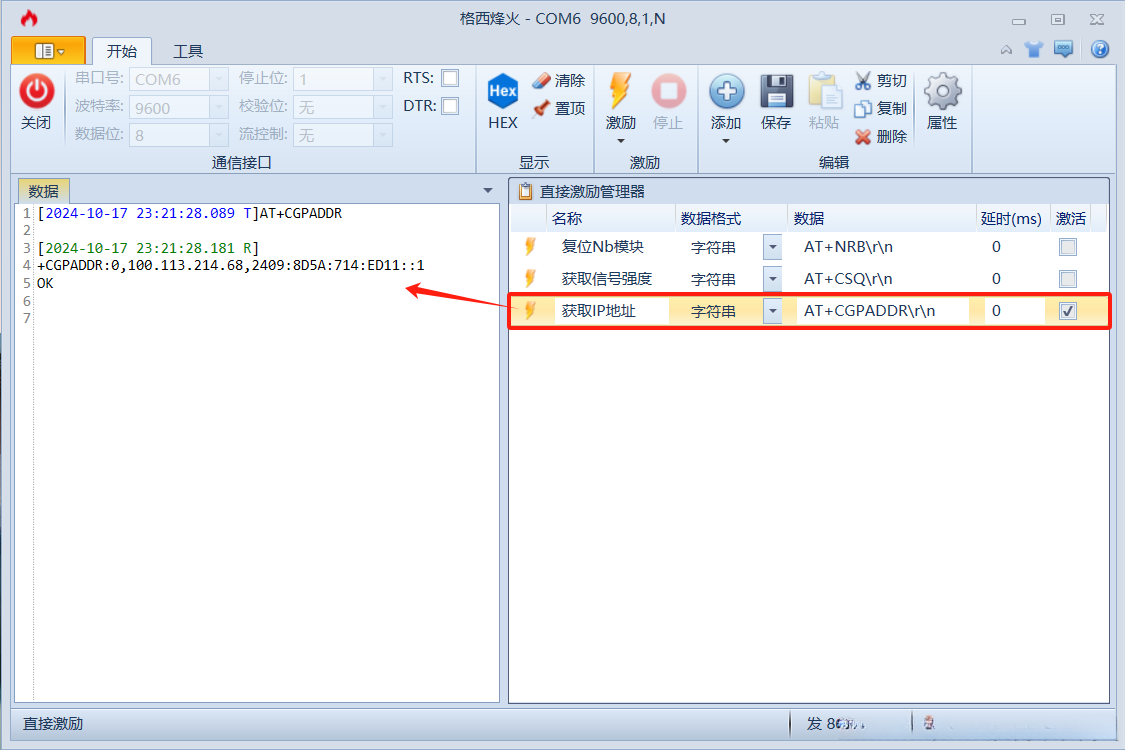Open the 停止位 dropdown
This screenshot has height=750, width=1125.
pos(382,79)
